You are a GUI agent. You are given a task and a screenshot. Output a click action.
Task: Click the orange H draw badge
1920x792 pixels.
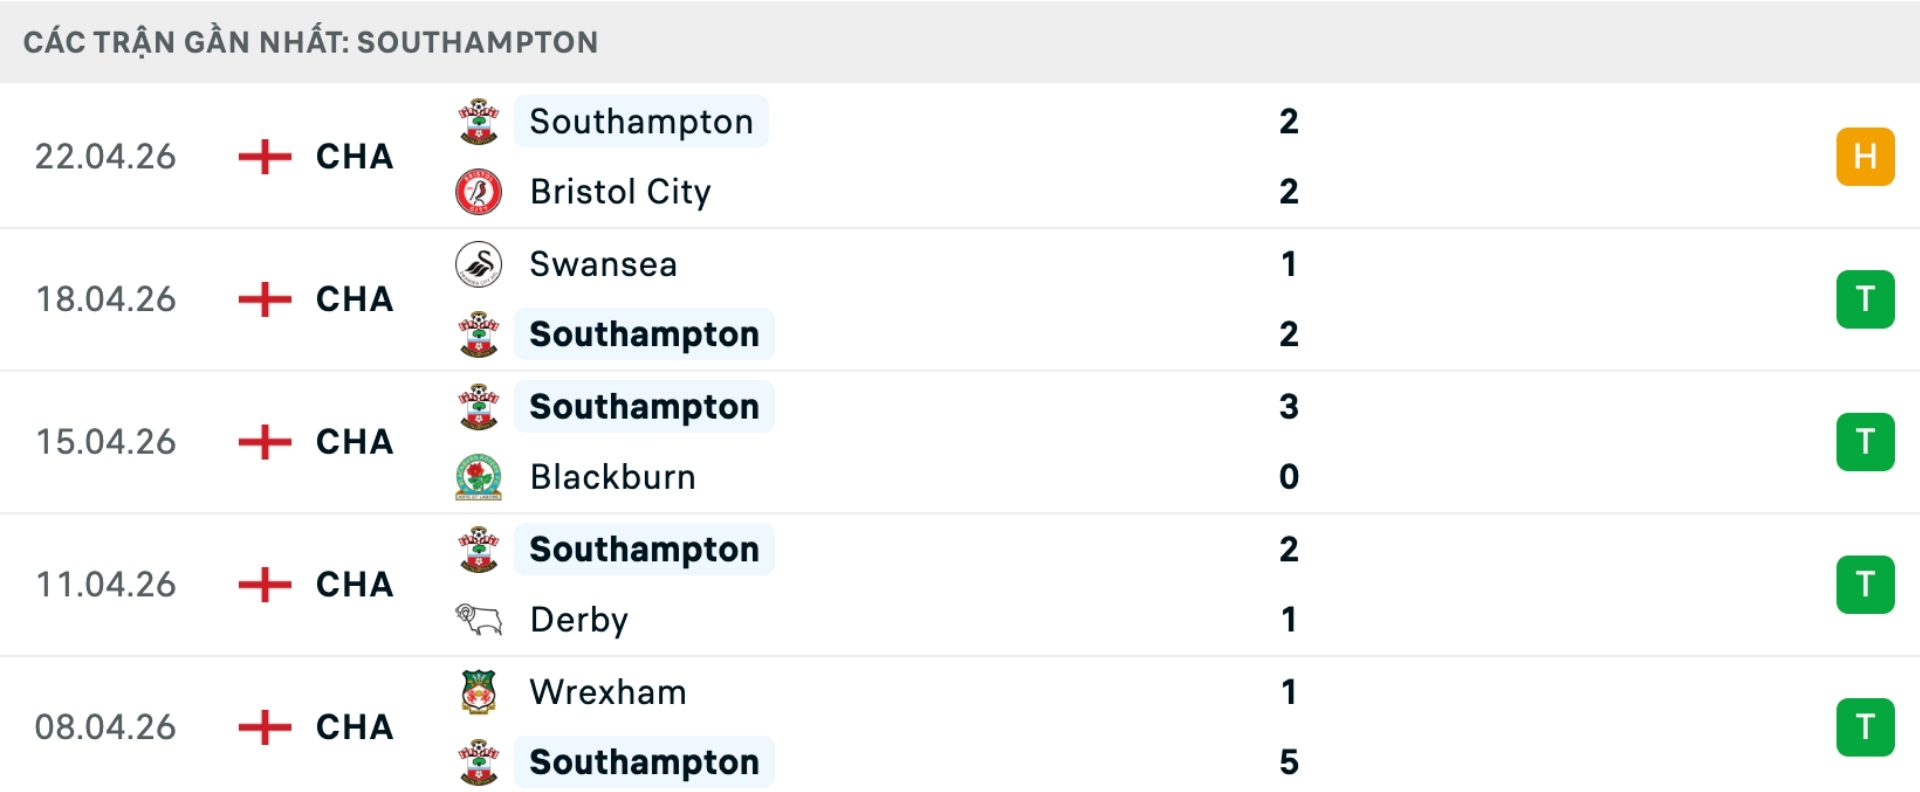(1864, 156)
